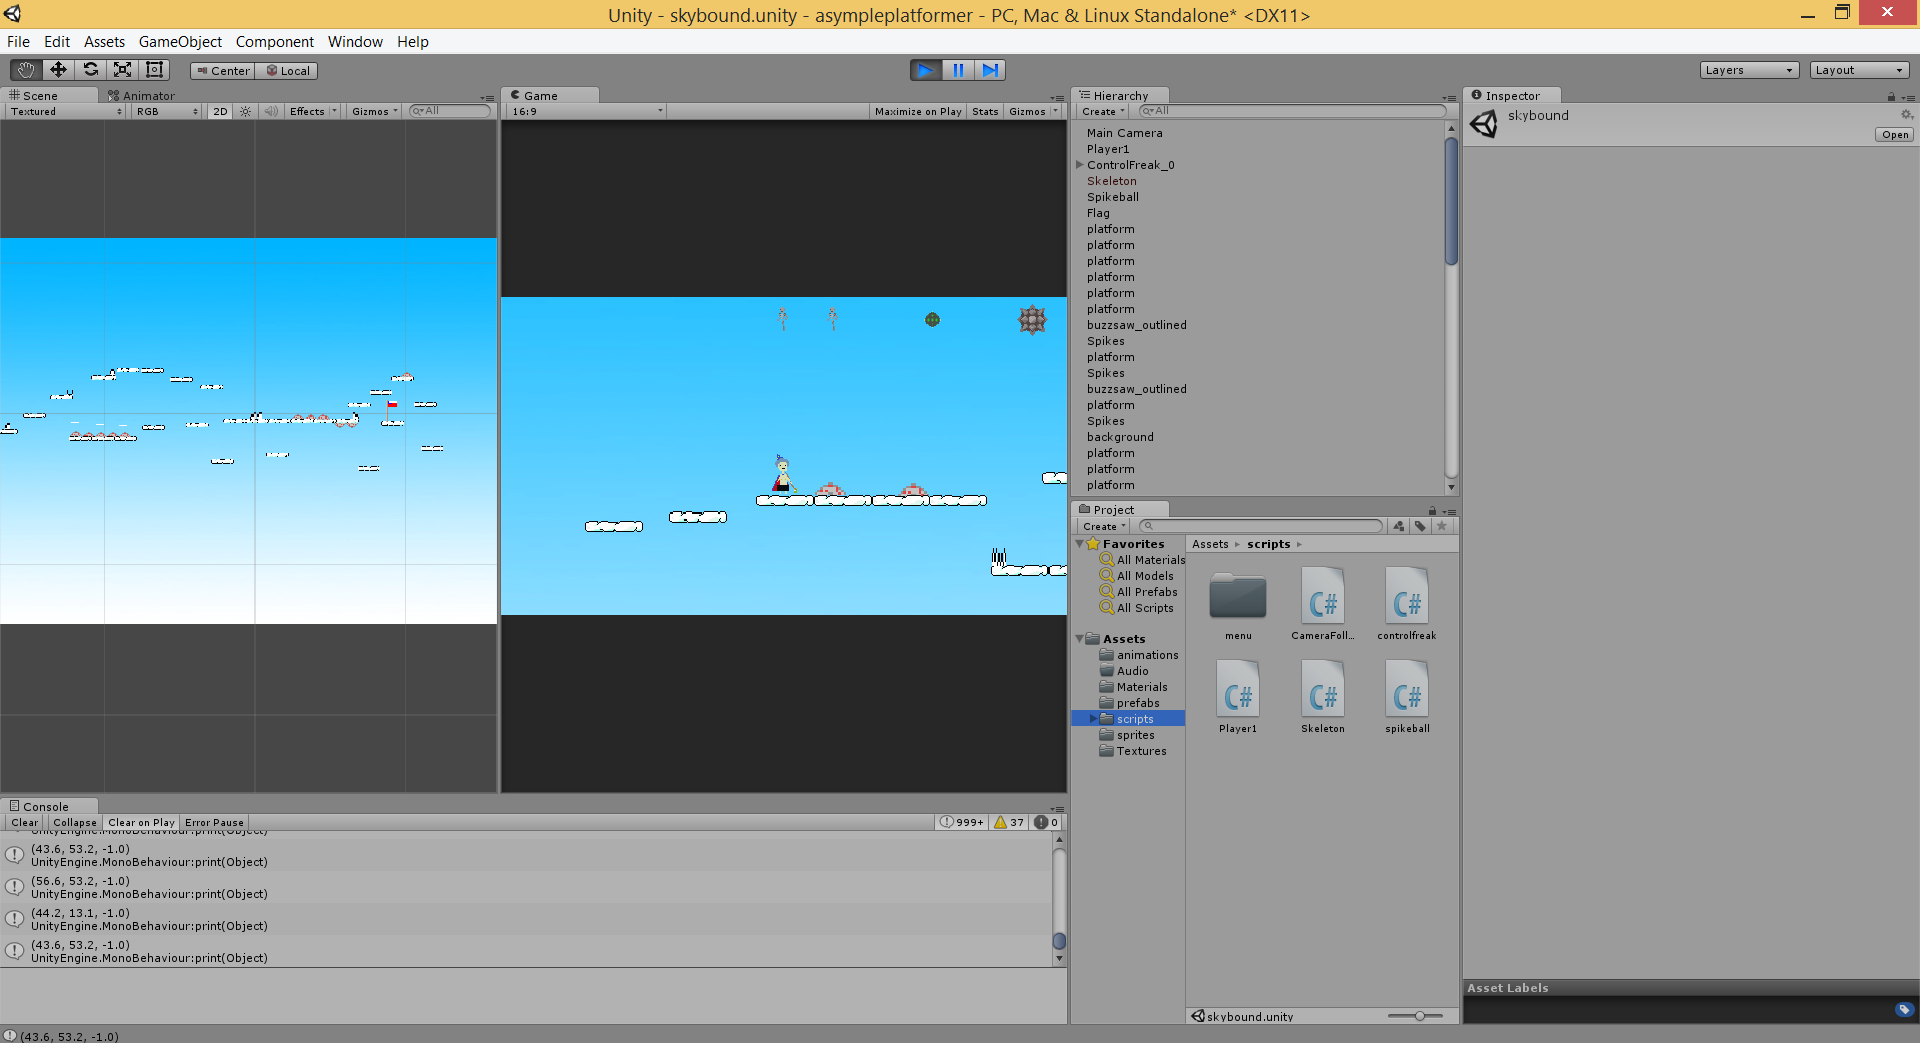Open the Layout dropdown
Screen dimensions: 1920x1043
tap(1859, 70)
